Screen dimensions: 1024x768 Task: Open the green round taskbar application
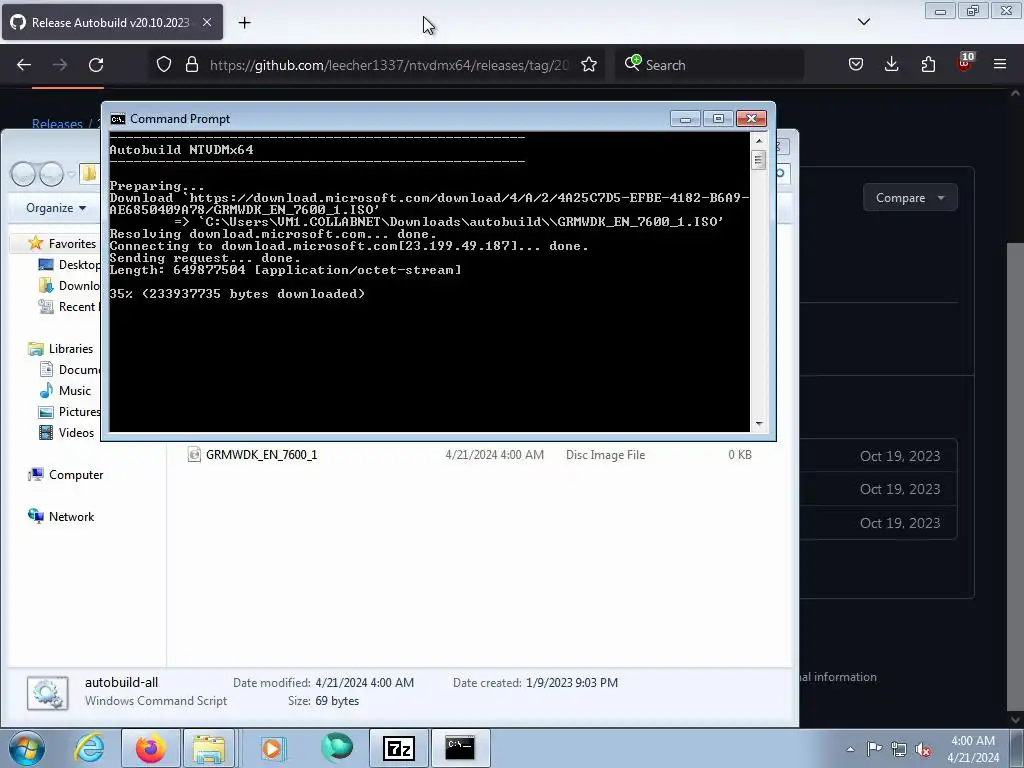337,748
